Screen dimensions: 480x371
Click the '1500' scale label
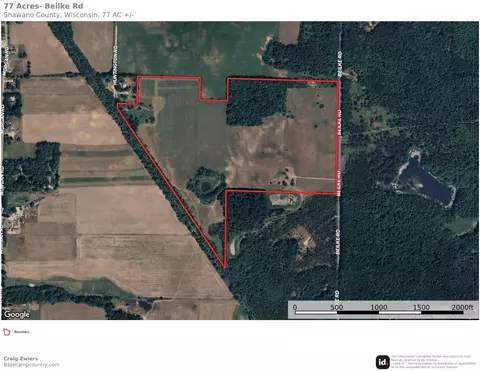click(421, 307)
